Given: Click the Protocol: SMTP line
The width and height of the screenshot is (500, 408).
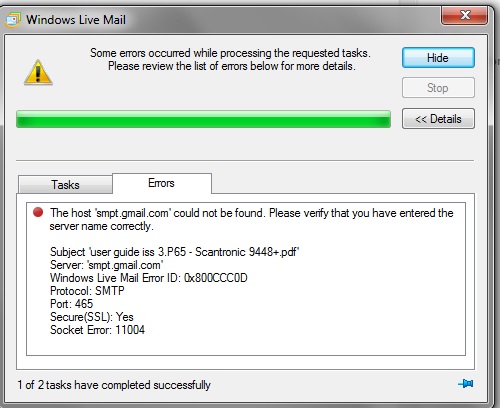Looking at the screenshot, I should tap(87, 291).
